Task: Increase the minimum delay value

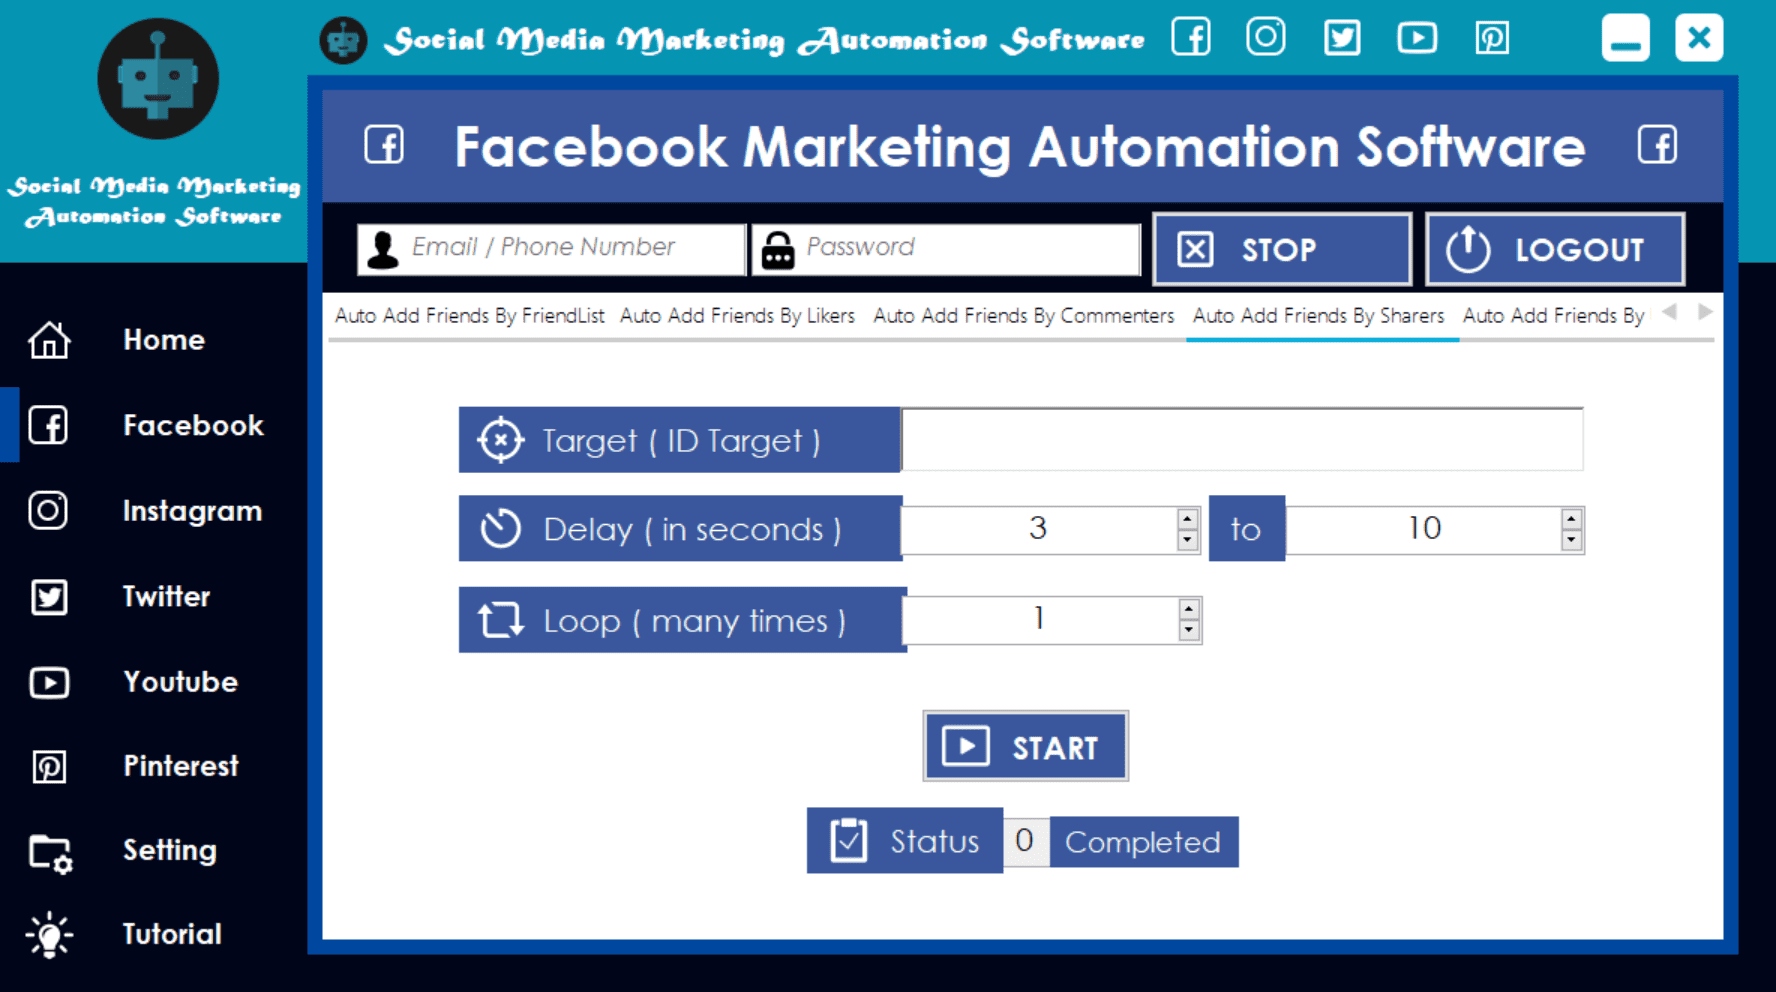Action: click(x=1187, y=519)
